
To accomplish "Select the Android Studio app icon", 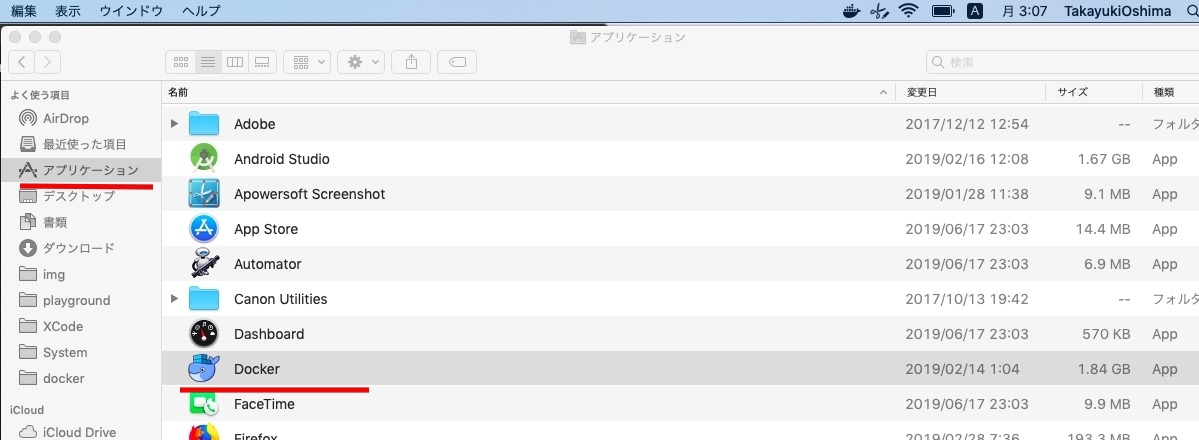I will click(x=204, y=158).
